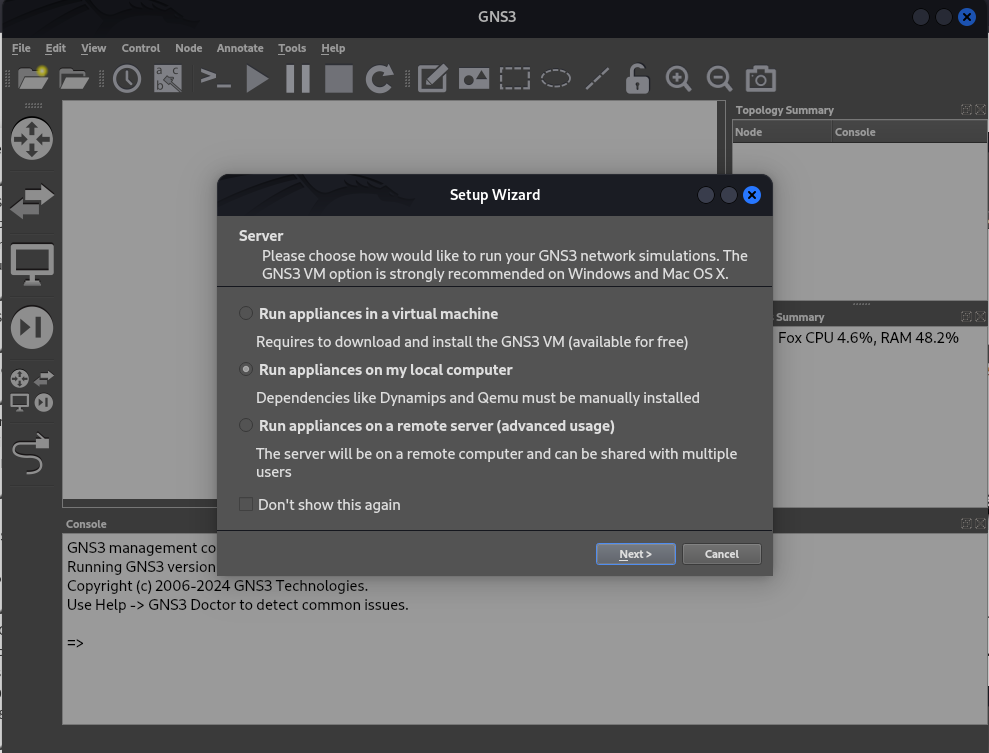Open the File menu
Screen dimensions: 989x753
point(21,48)
